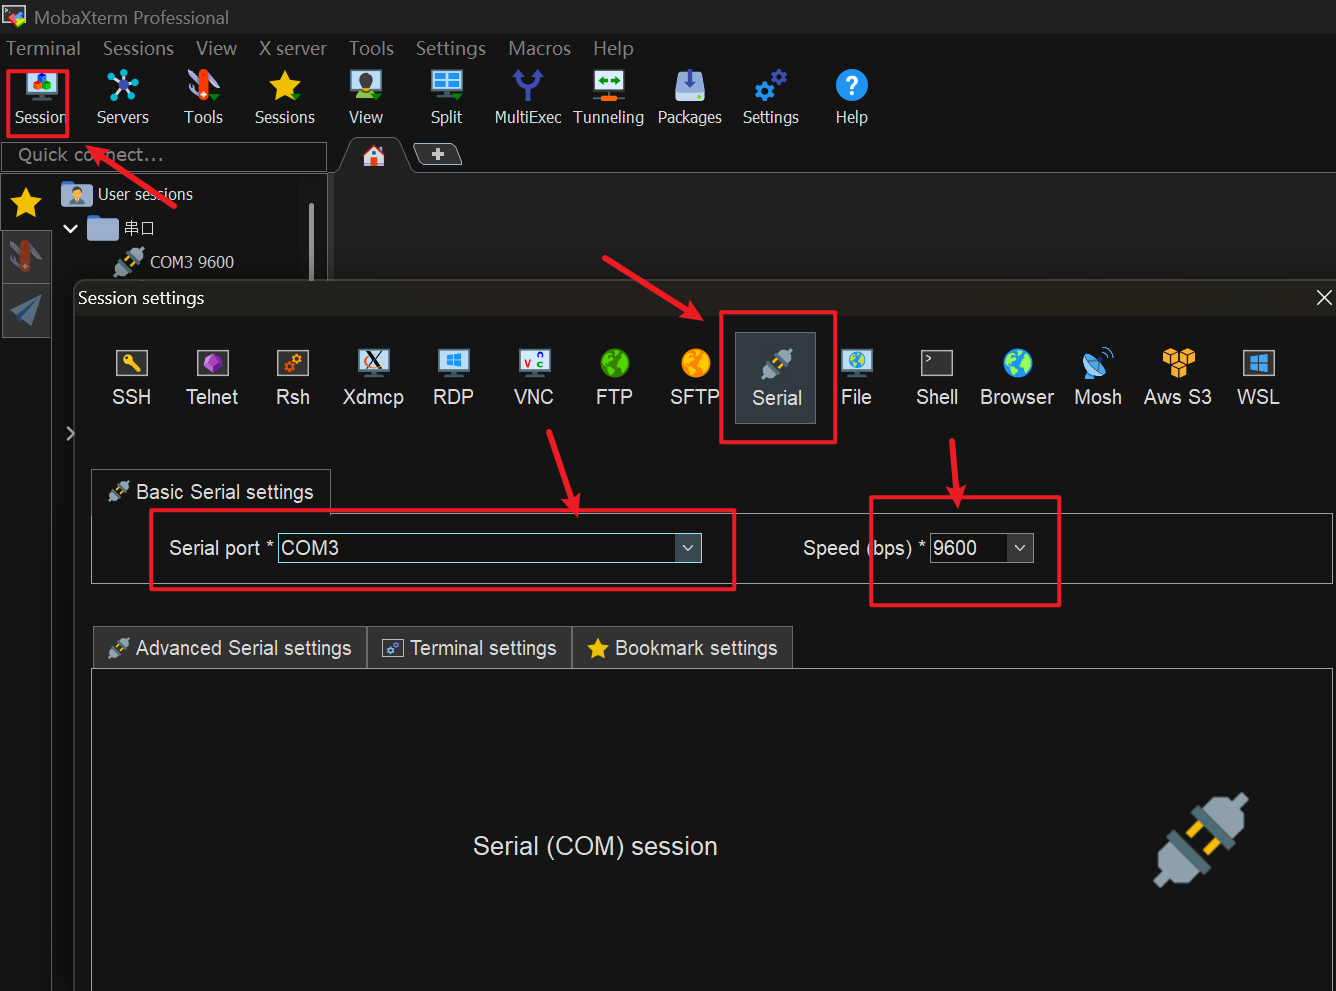
Task: Open the Sessions star toolbar icon
Action: [x=285, y=99]
